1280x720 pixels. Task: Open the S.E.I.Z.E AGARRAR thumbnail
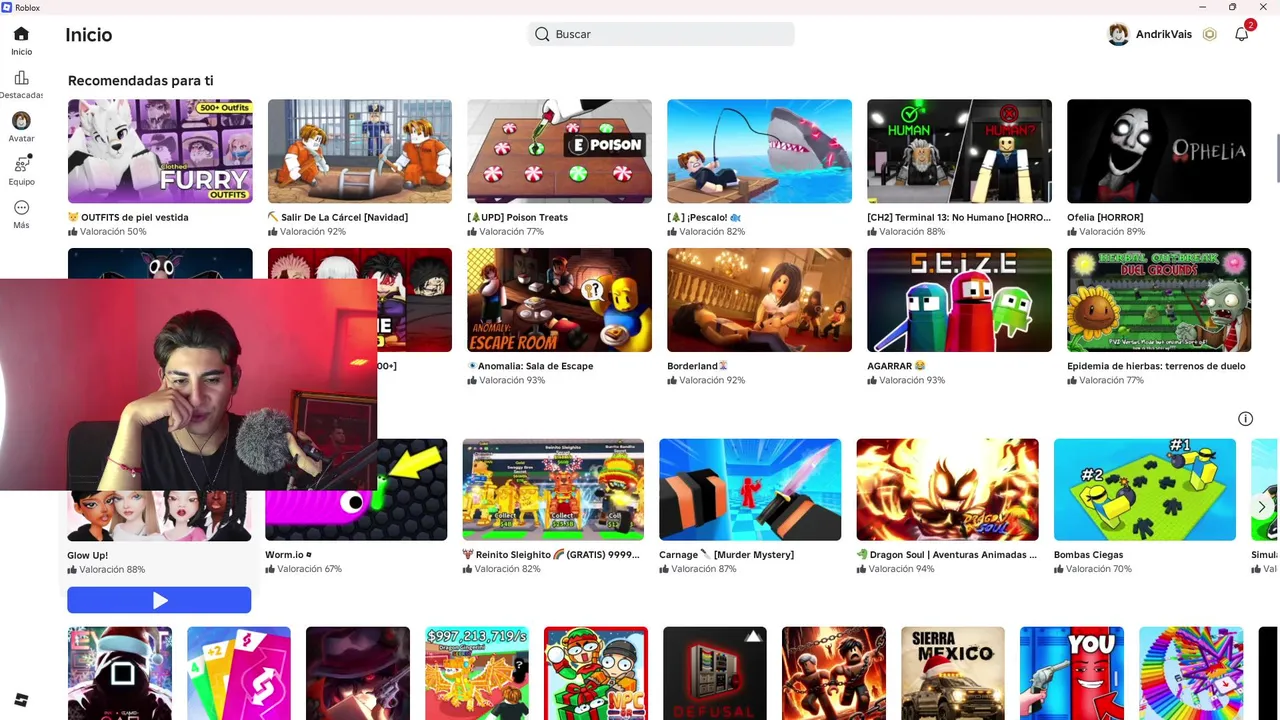point(959,300)
